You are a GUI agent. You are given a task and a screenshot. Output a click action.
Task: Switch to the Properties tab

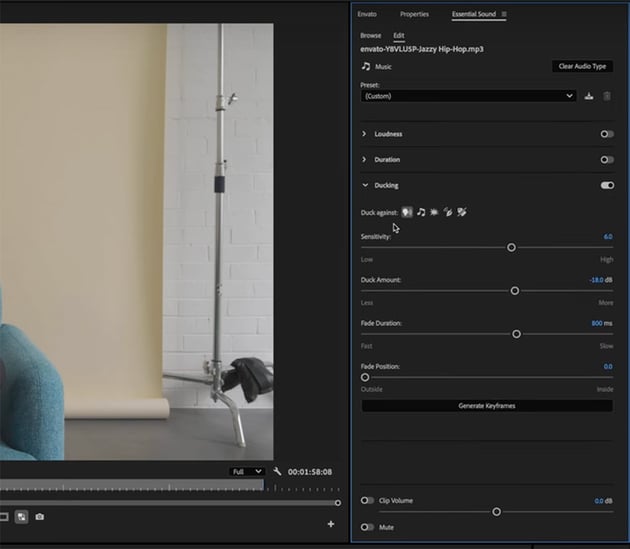point(414,14)
